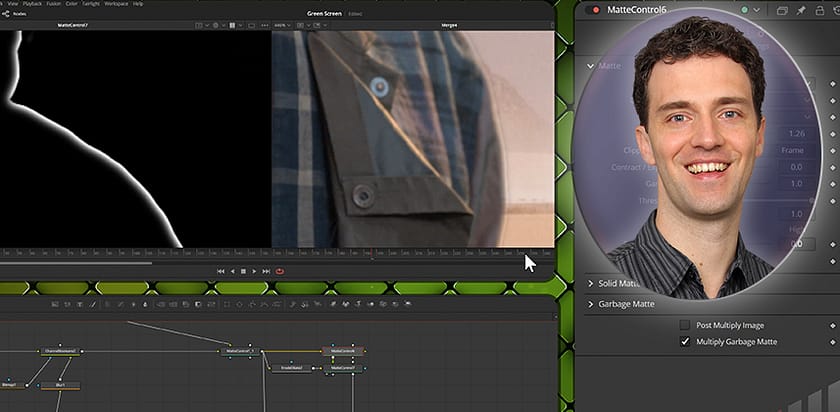Enable the Post Multiply Image checkbox
Image resolution: width=840 pixels, height=412 pixels.
tap(685, 325)
